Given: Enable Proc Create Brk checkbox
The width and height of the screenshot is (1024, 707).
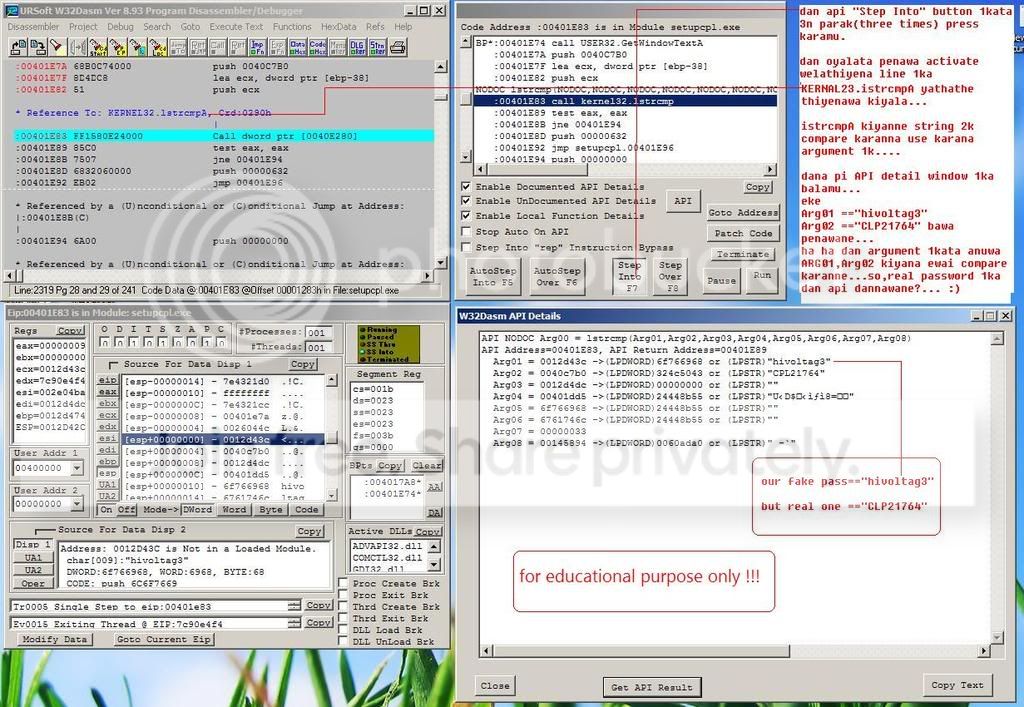Looking at the screenshot, I should pyautogui.click(x=343, y=583).
